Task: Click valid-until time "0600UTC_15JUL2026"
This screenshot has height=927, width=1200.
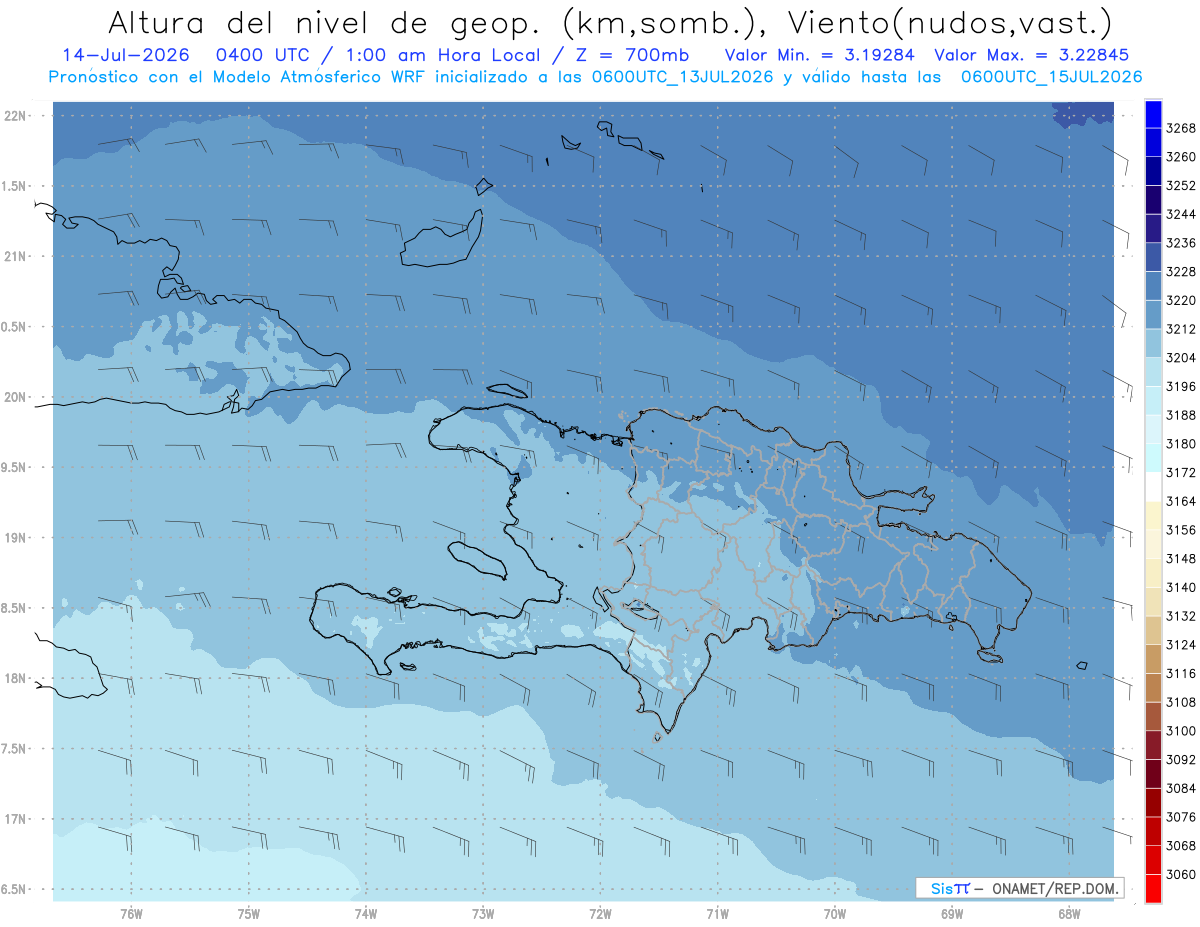Action: 1052,77
